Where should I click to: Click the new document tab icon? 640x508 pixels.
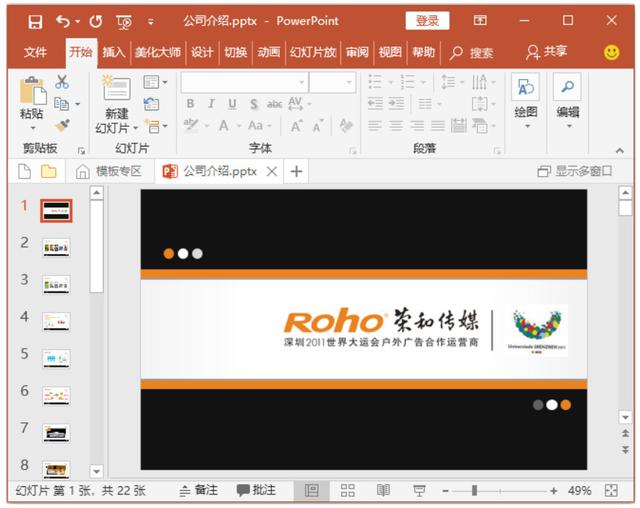point(24,171)
